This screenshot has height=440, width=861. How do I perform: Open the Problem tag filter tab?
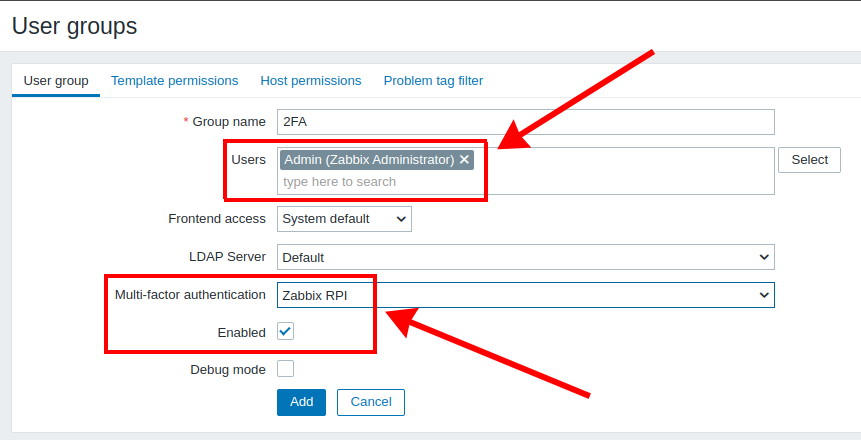pos(433,81)
